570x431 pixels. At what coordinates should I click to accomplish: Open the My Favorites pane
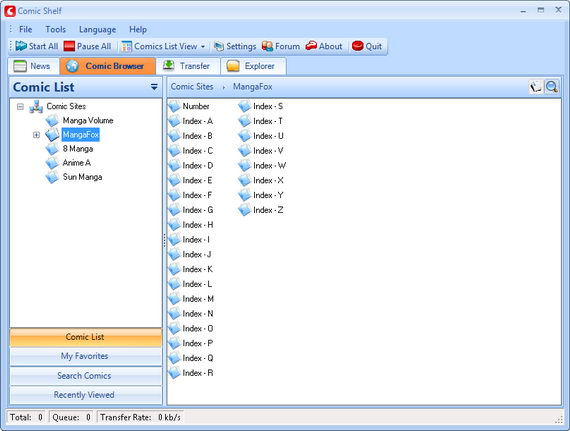85,356
